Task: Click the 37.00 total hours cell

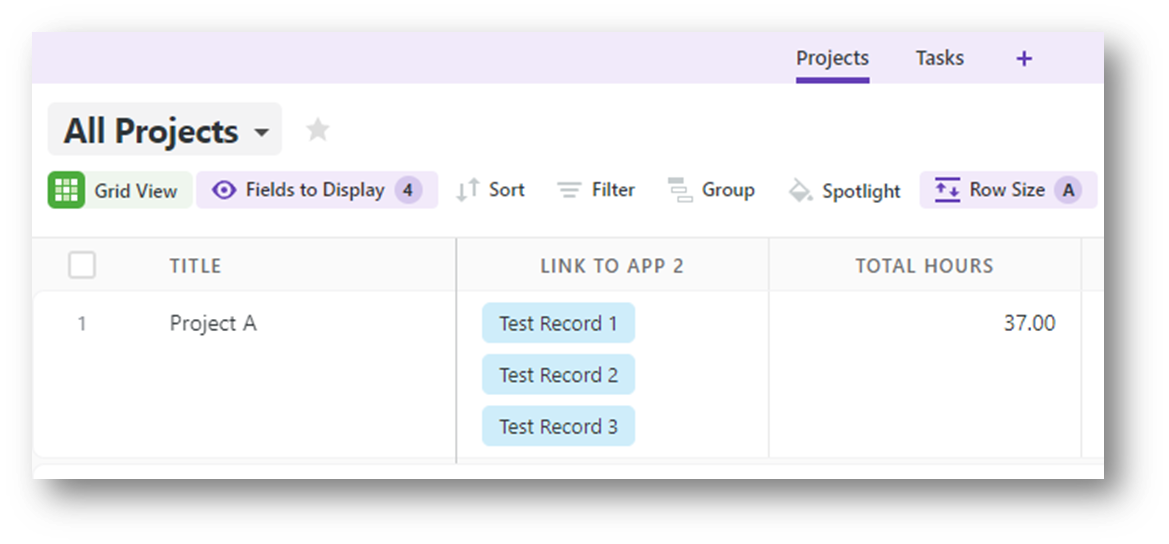Action: 1030,323
